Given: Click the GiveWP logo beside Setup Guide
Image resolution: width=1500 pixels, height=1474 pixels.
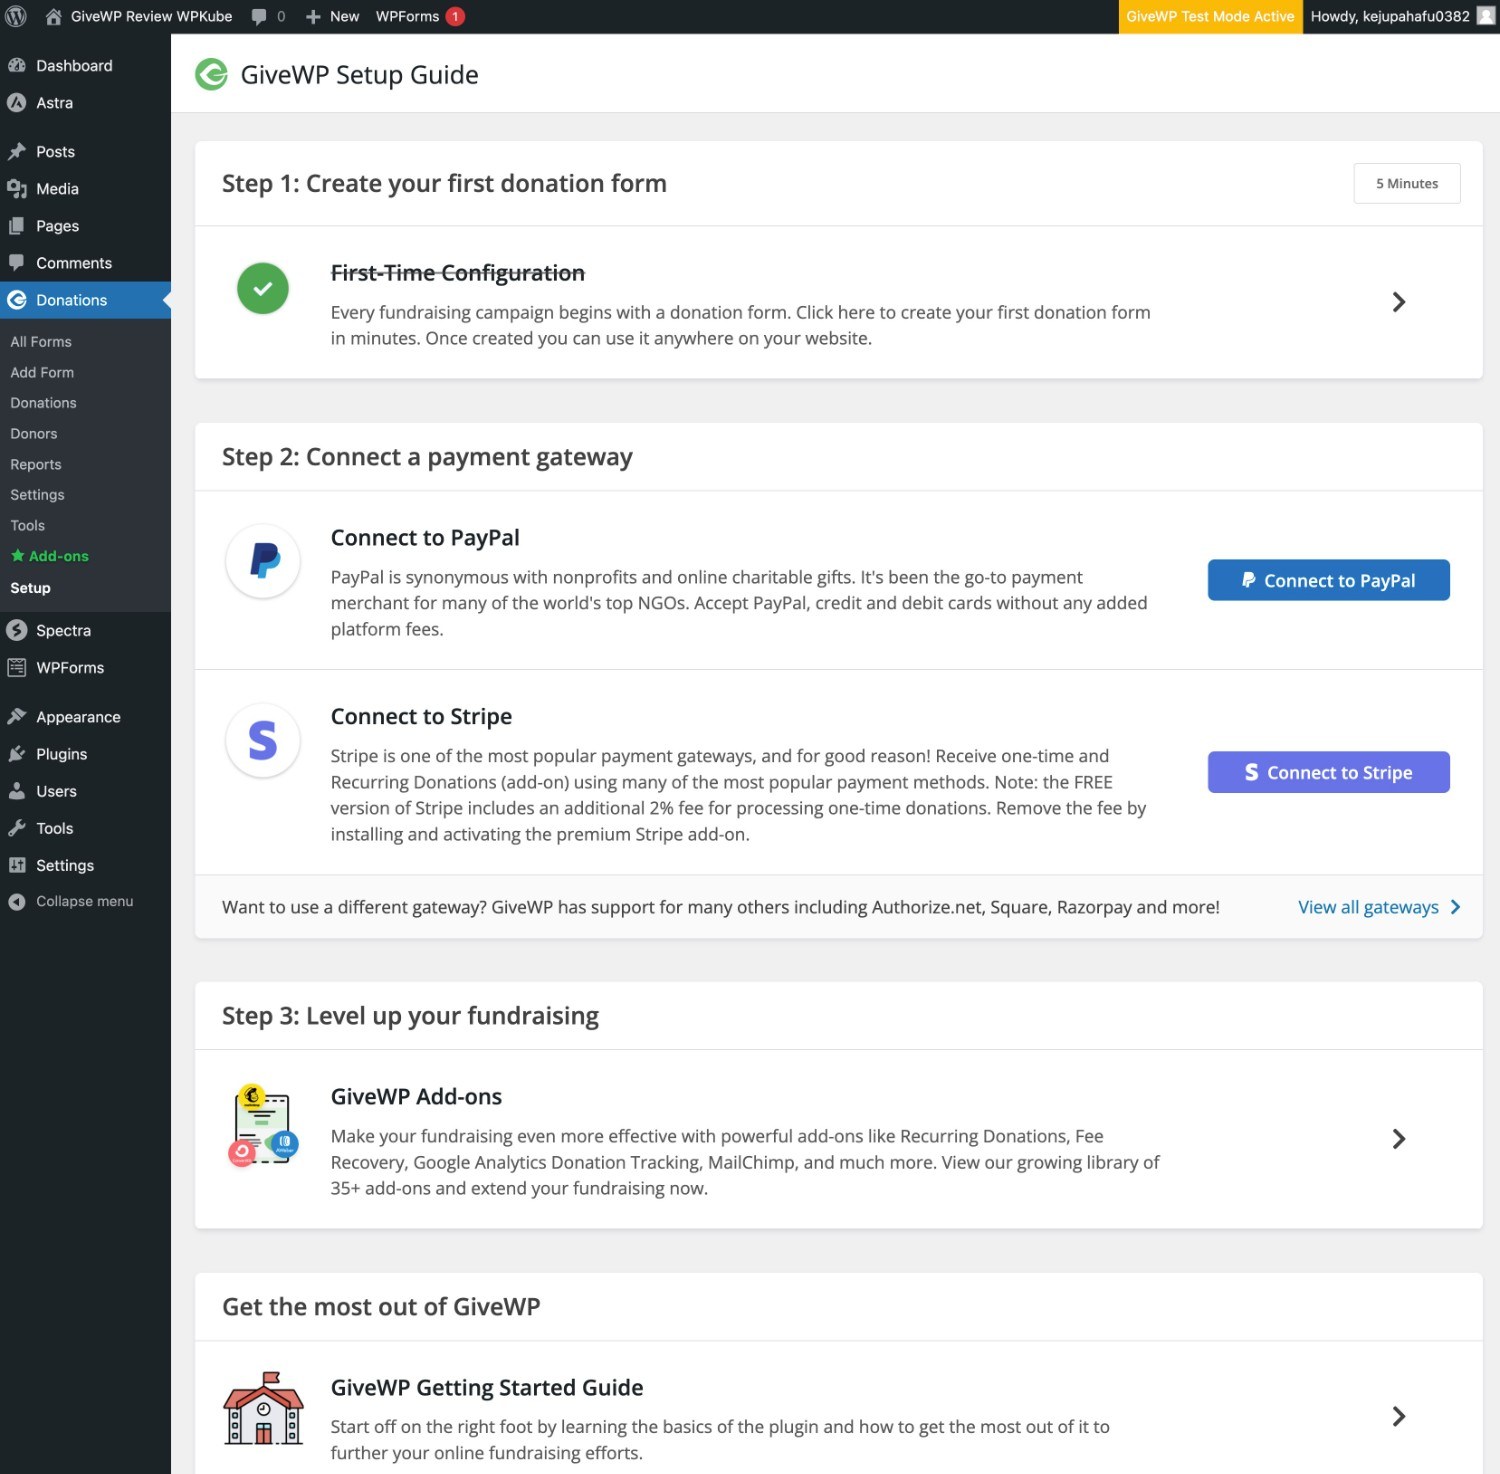Looking at the screenshot, I should click(x=211, y=75).
